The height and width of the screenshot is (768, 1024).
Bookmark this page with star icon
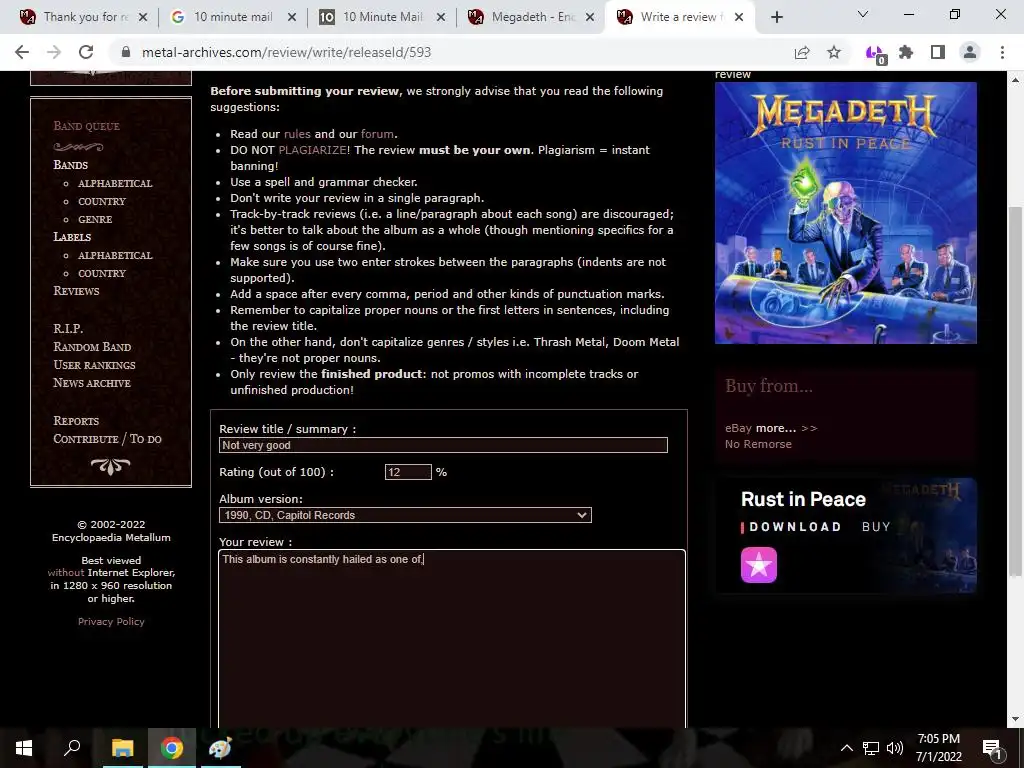(834, 52)
